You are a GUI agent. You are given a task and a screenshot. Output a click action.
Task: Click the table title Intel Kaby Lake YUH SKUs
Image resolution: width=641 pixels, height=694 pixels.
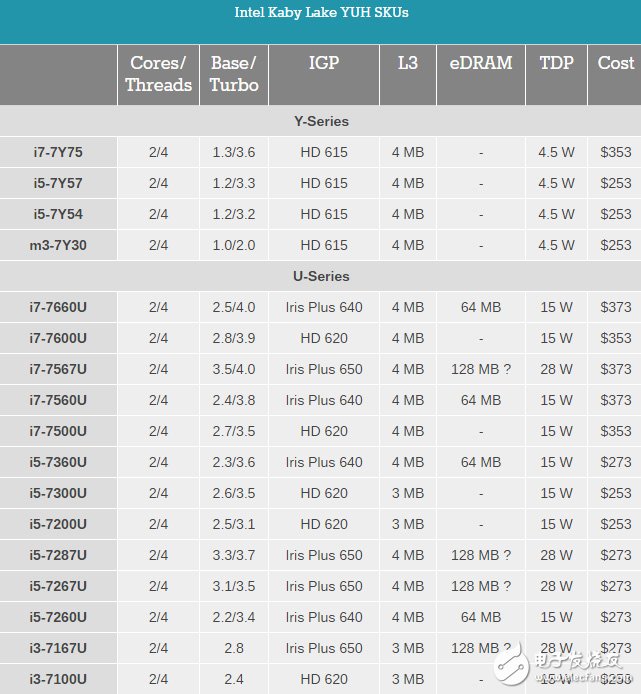pyautogui.click(x=321, y=13)
